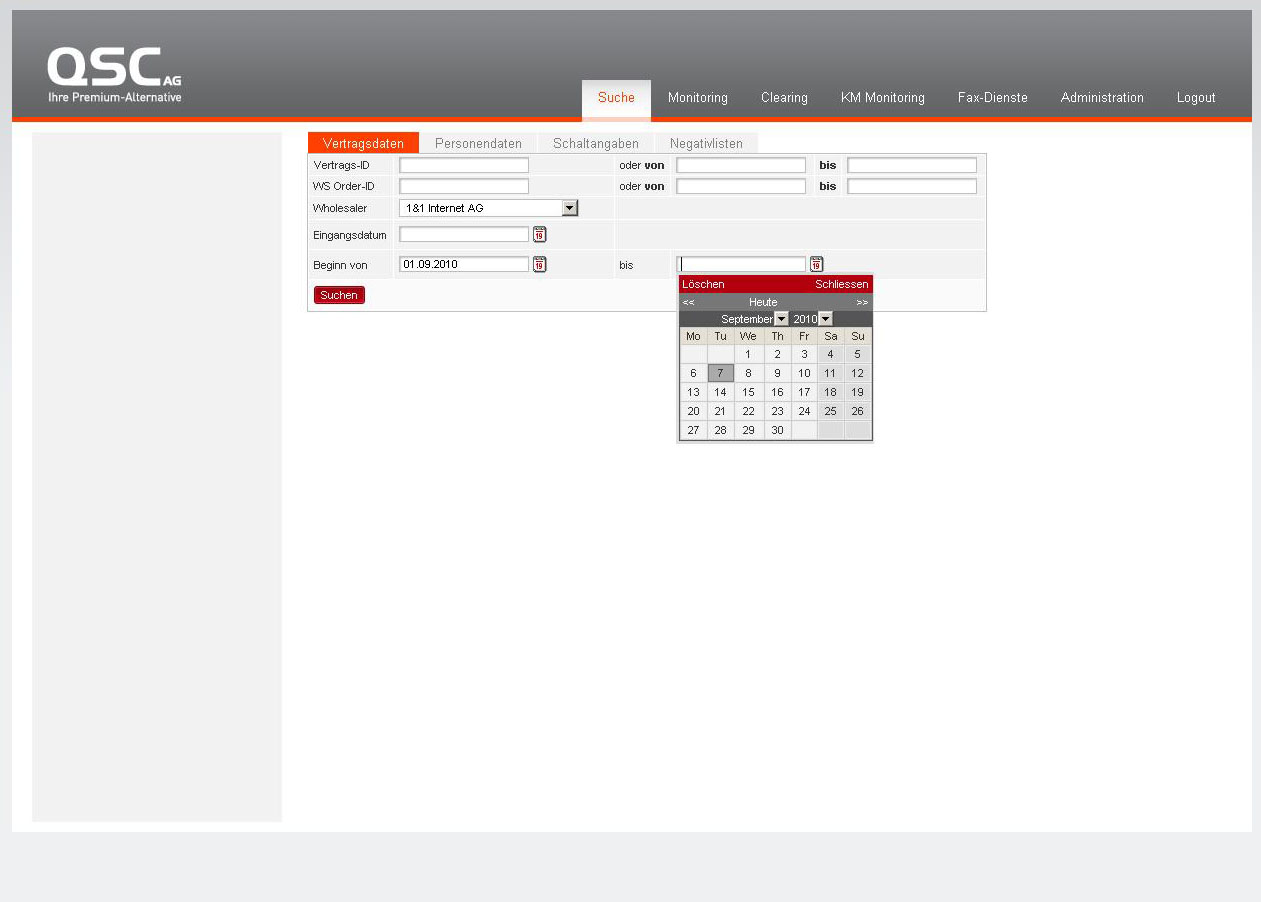Open the KM Monitoring menu item
The height and width of the screenshot is (902, 1261).
click(x=883, y=98)
